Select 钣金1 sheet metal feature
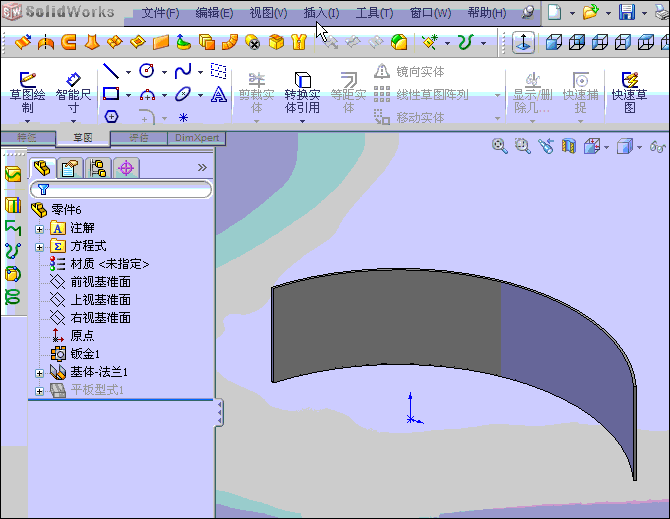 pos(75,354)
